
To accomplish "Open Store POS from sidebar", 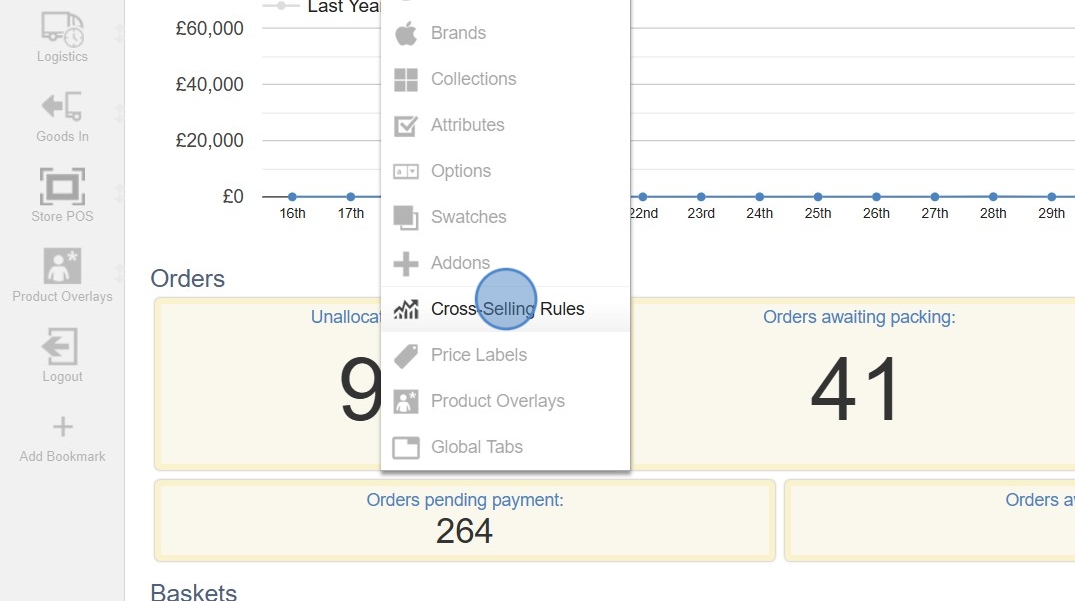I will [62, 186].
